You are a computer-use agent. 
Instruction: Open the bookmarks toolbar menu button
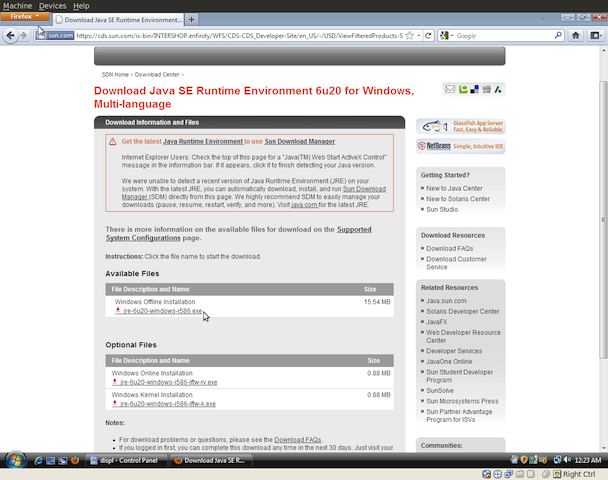596,36
